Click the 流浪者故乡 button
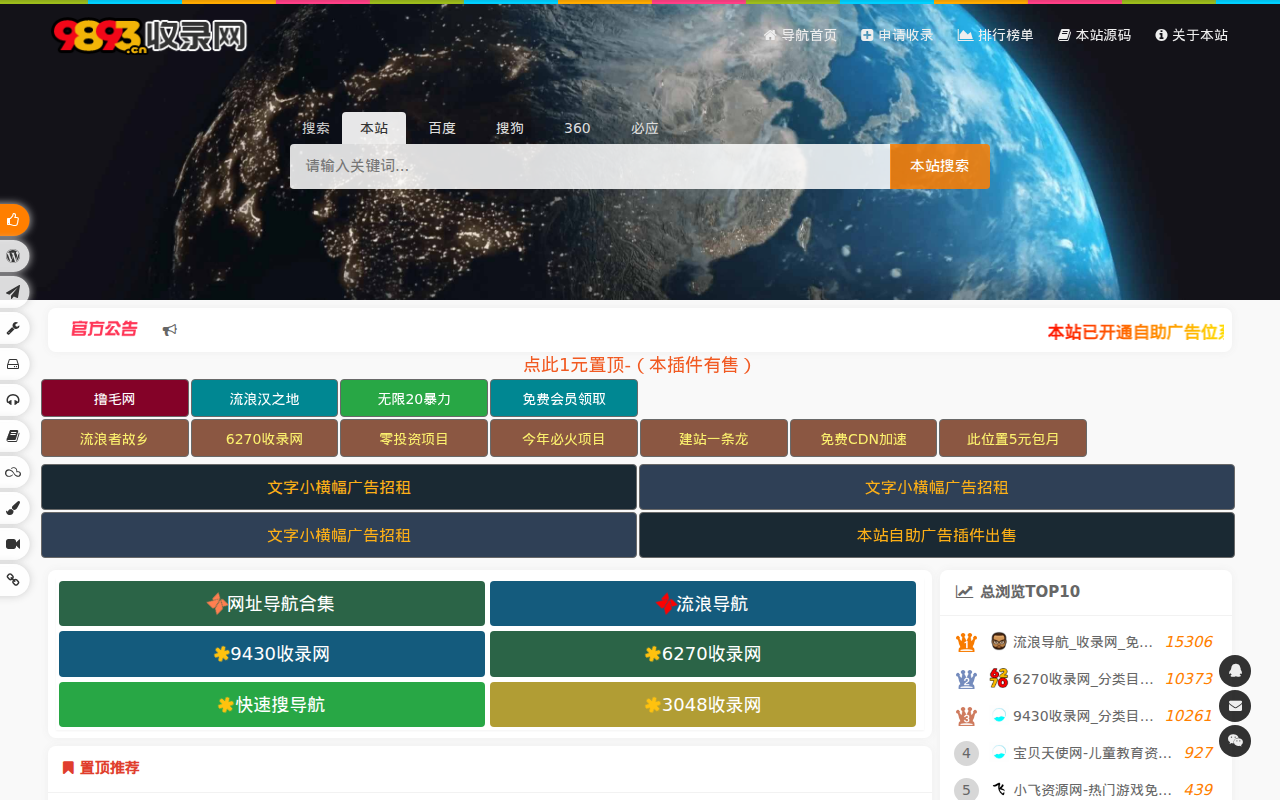The height and width of the screenshot is (800, 1280). click(x=115, y=438)
